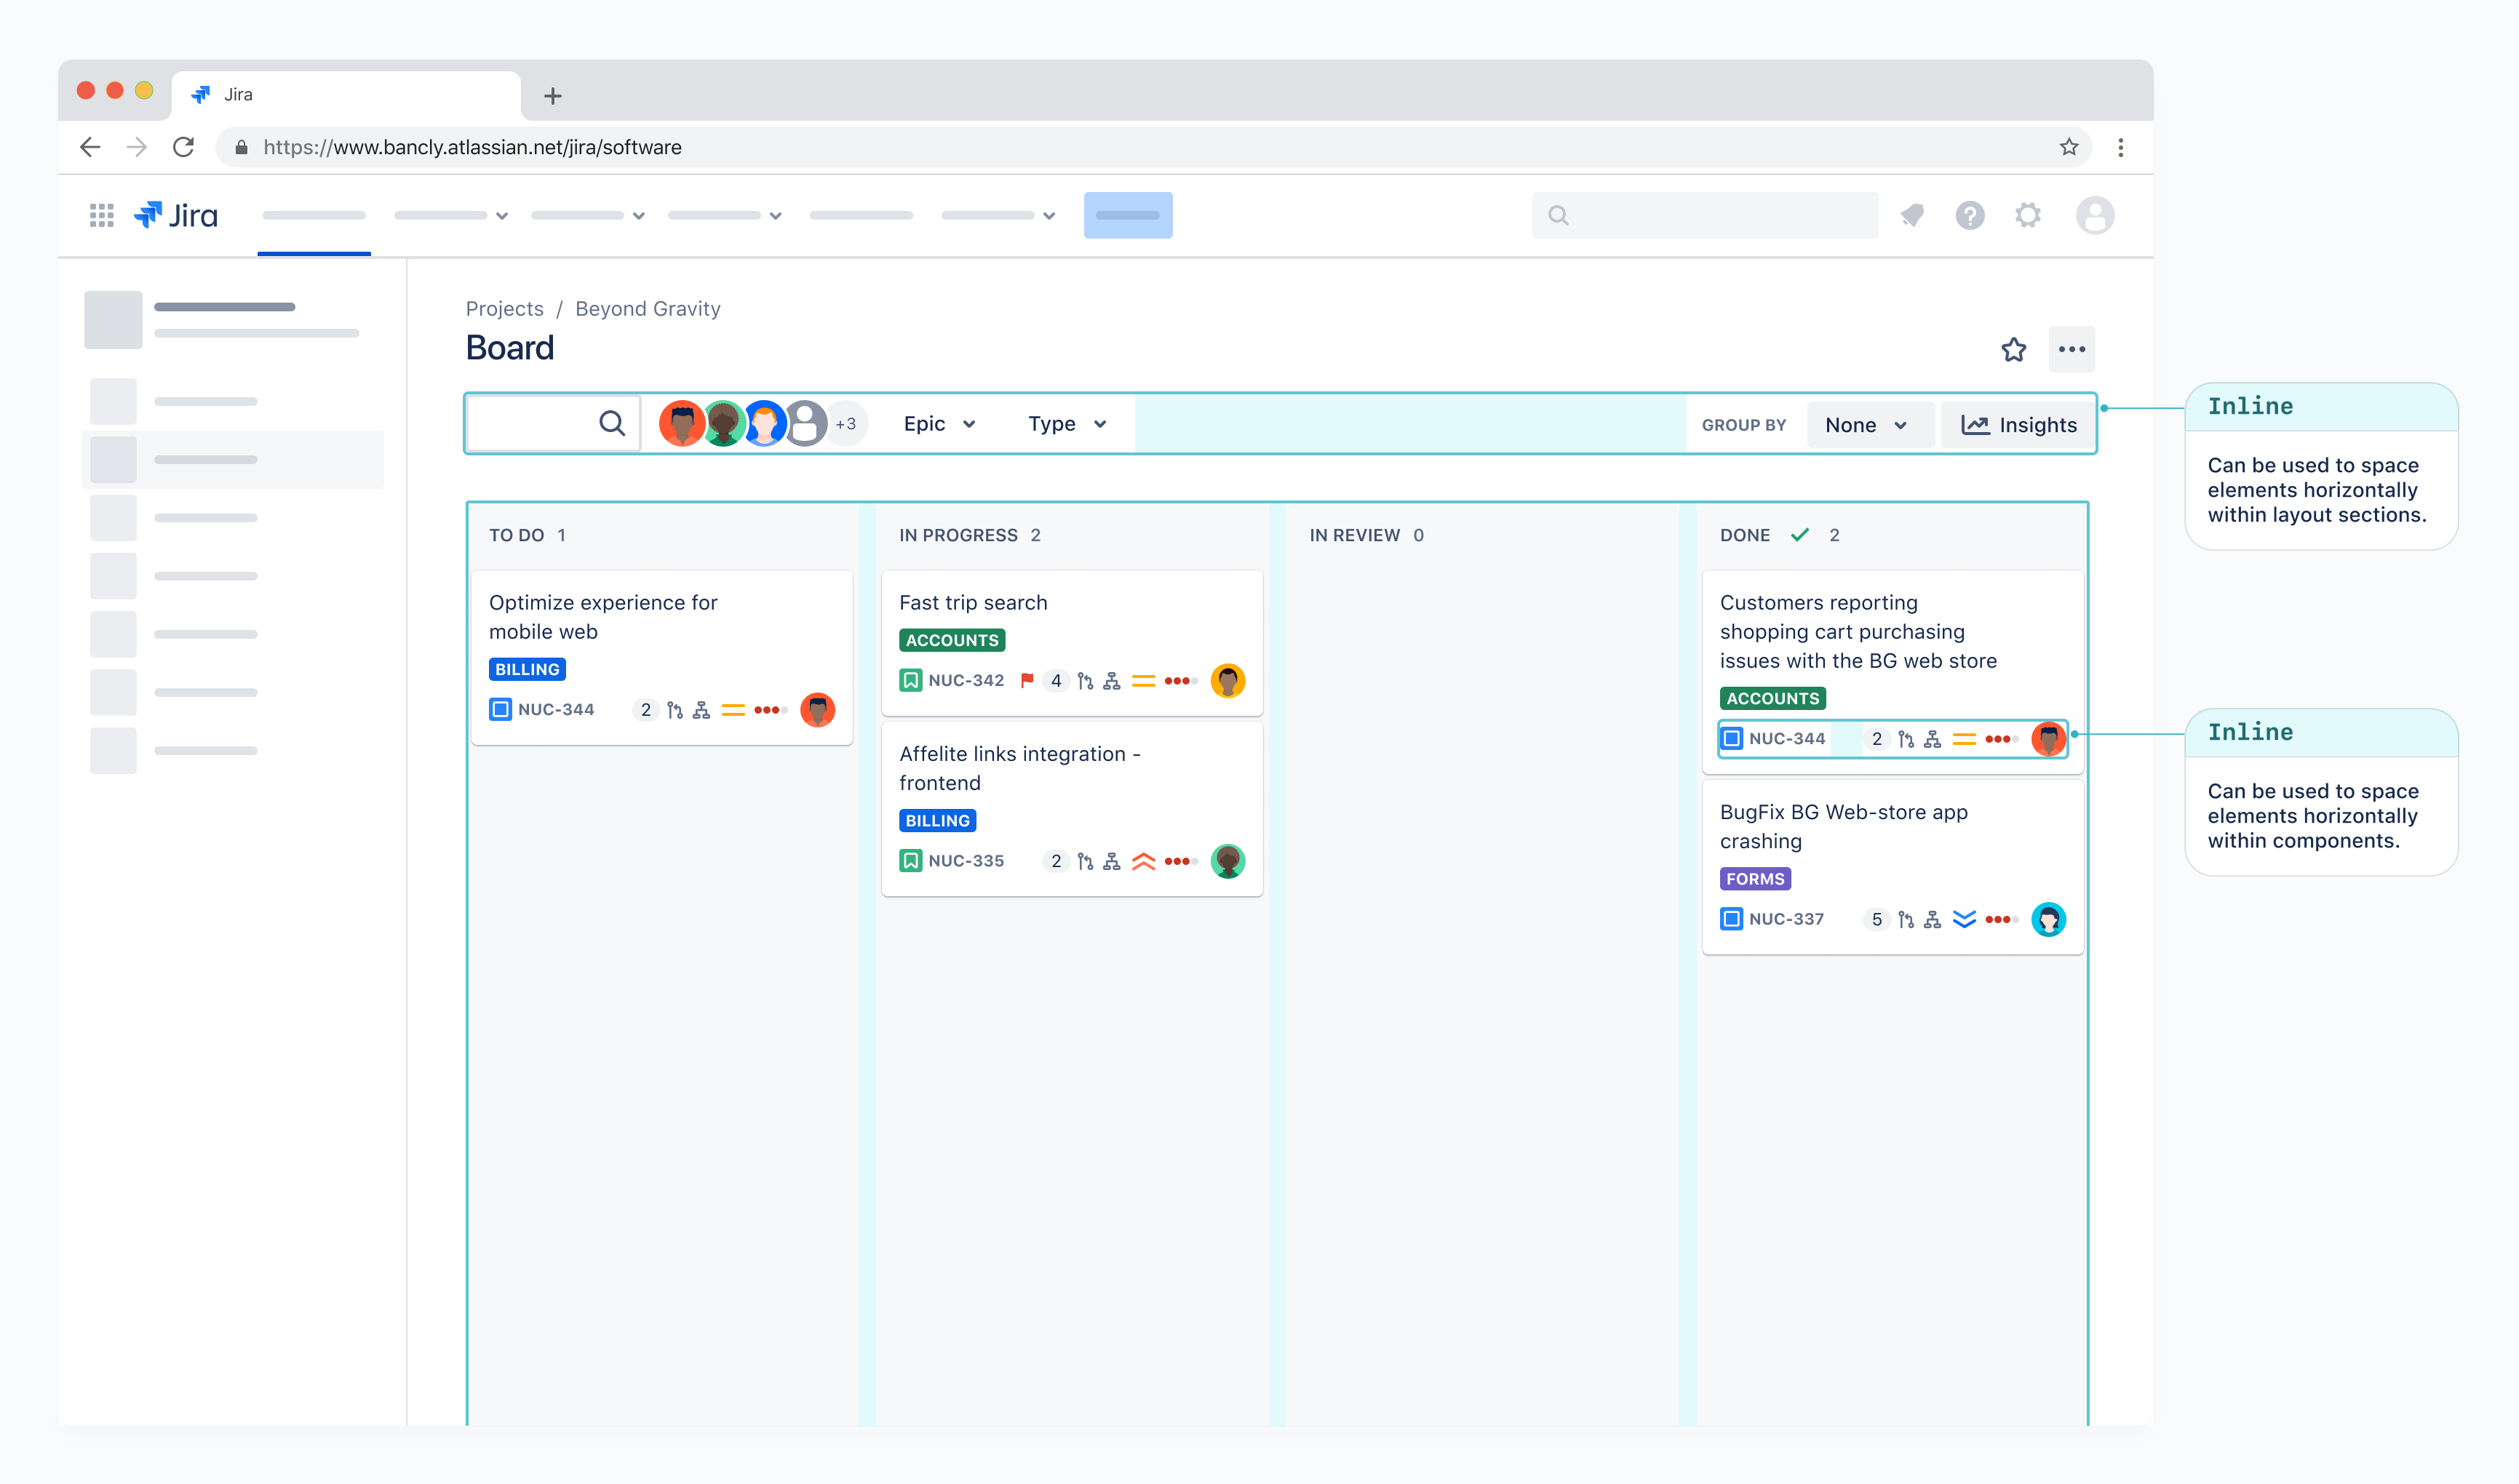The height and width of the screenshot is (1484, 2519).
Task: Open the help question mark icon
Action: tap(1969, 215)
